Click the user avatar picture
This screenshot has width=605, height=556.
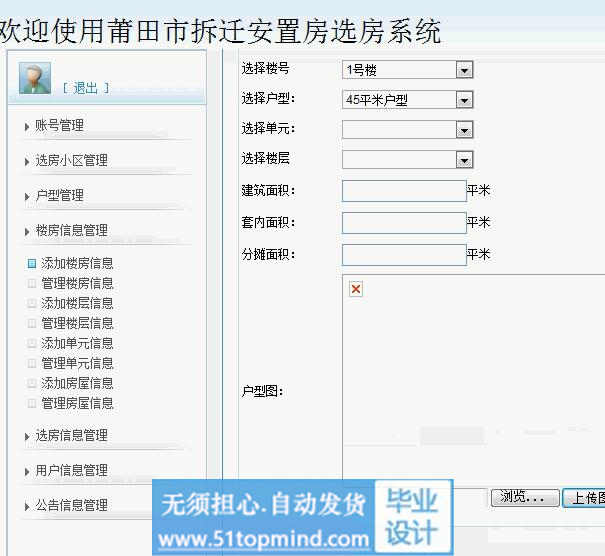35,78
